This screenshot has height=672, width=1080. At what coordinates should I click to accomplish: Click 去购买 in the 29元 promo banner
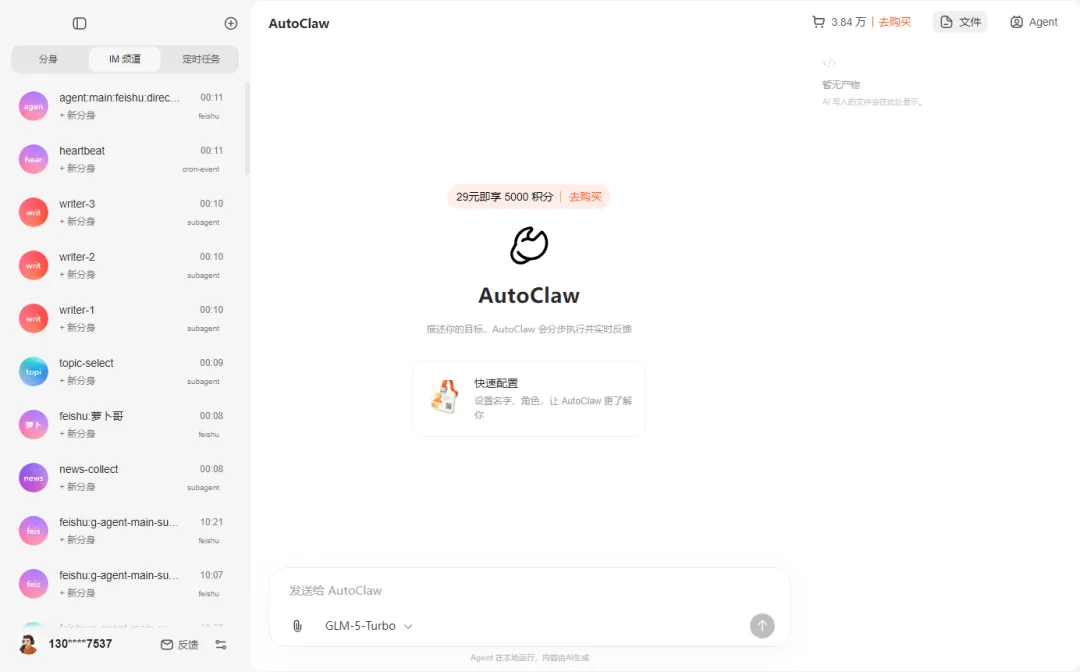585,197
